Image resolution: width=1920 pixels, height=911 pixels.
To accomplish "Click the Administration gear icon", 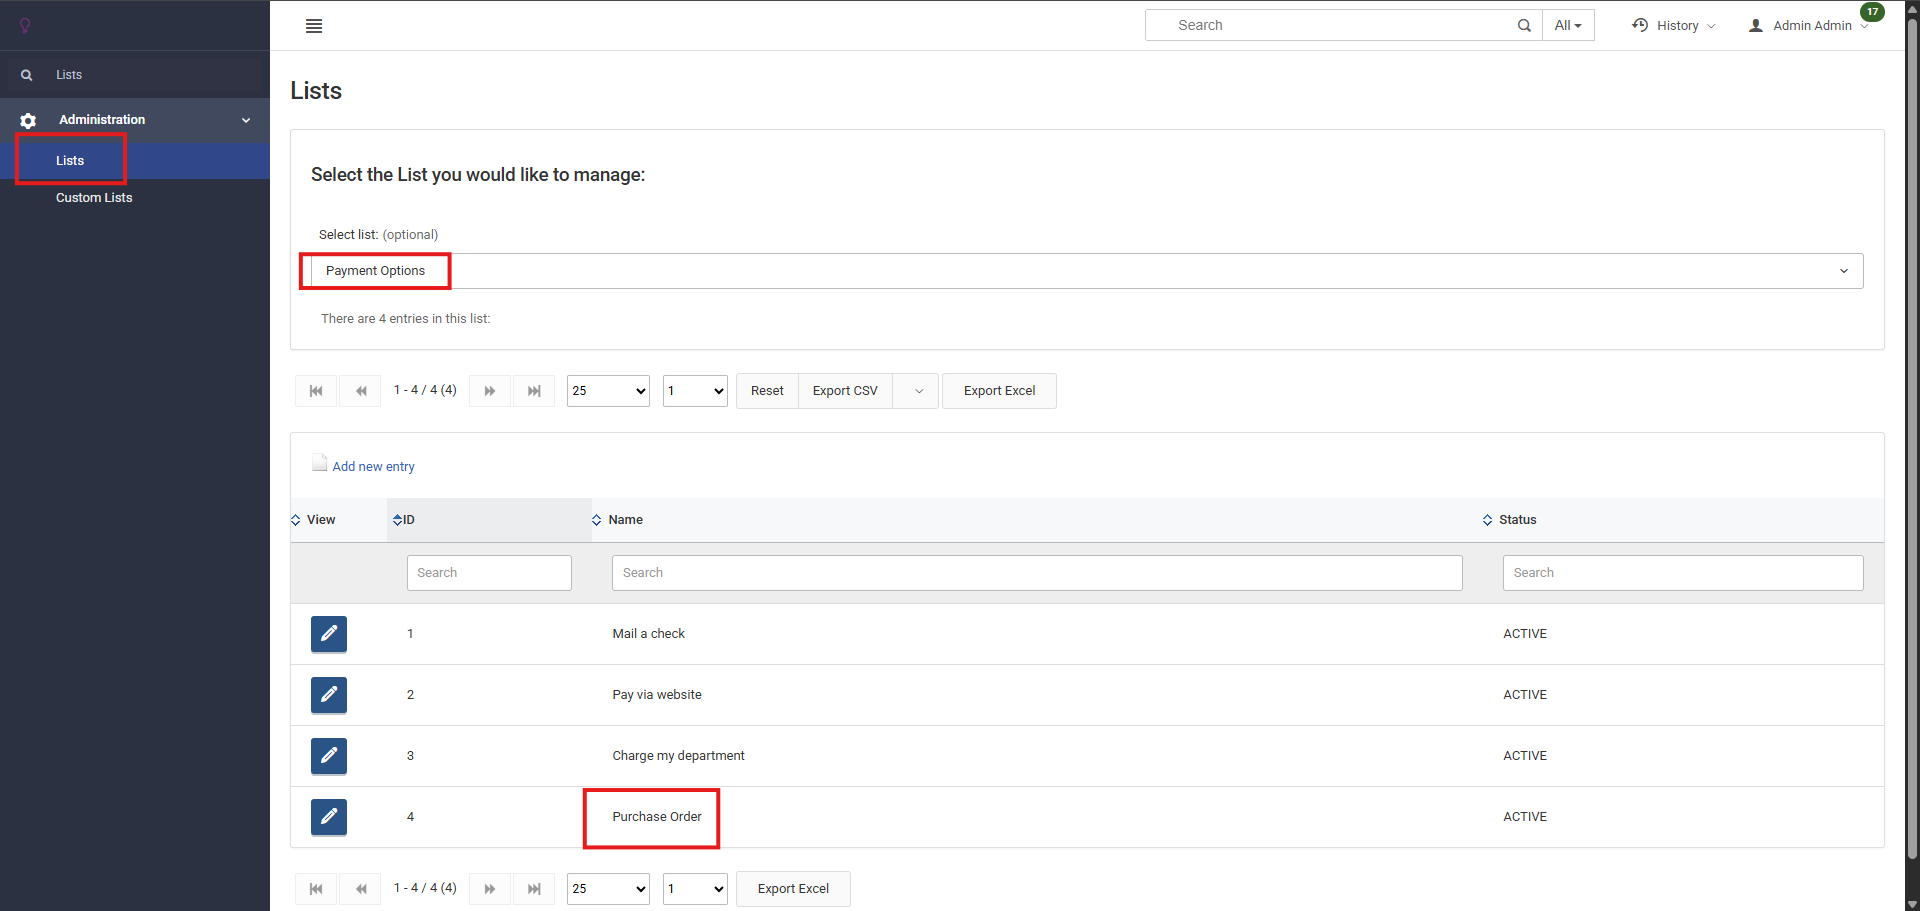I will (x=28, y=120).
